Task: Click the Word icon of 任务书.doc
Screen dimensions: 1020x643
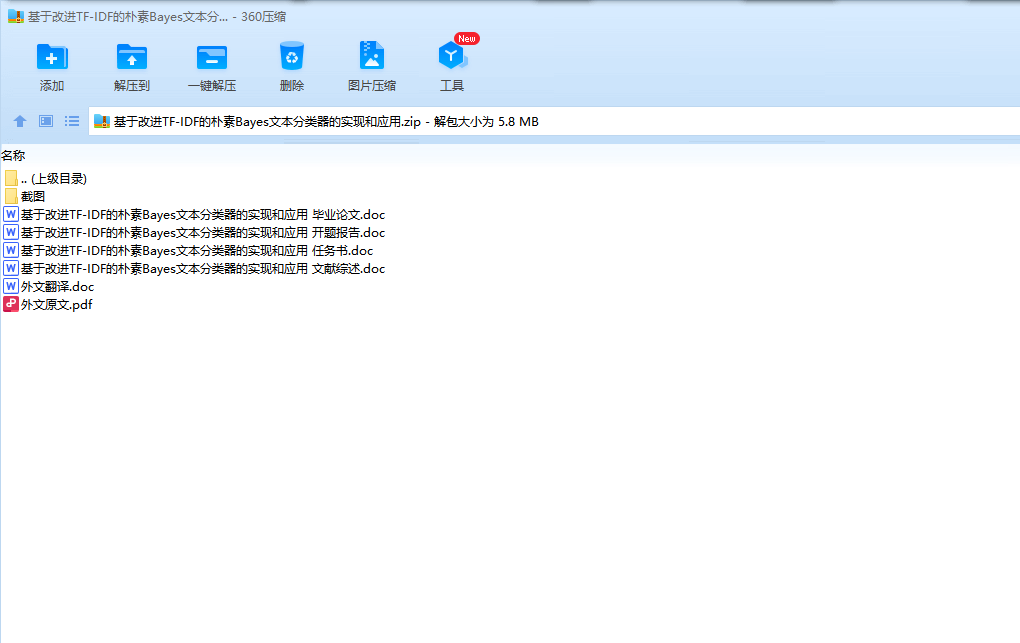Action: pyautogui.click(x=10, y=250)
